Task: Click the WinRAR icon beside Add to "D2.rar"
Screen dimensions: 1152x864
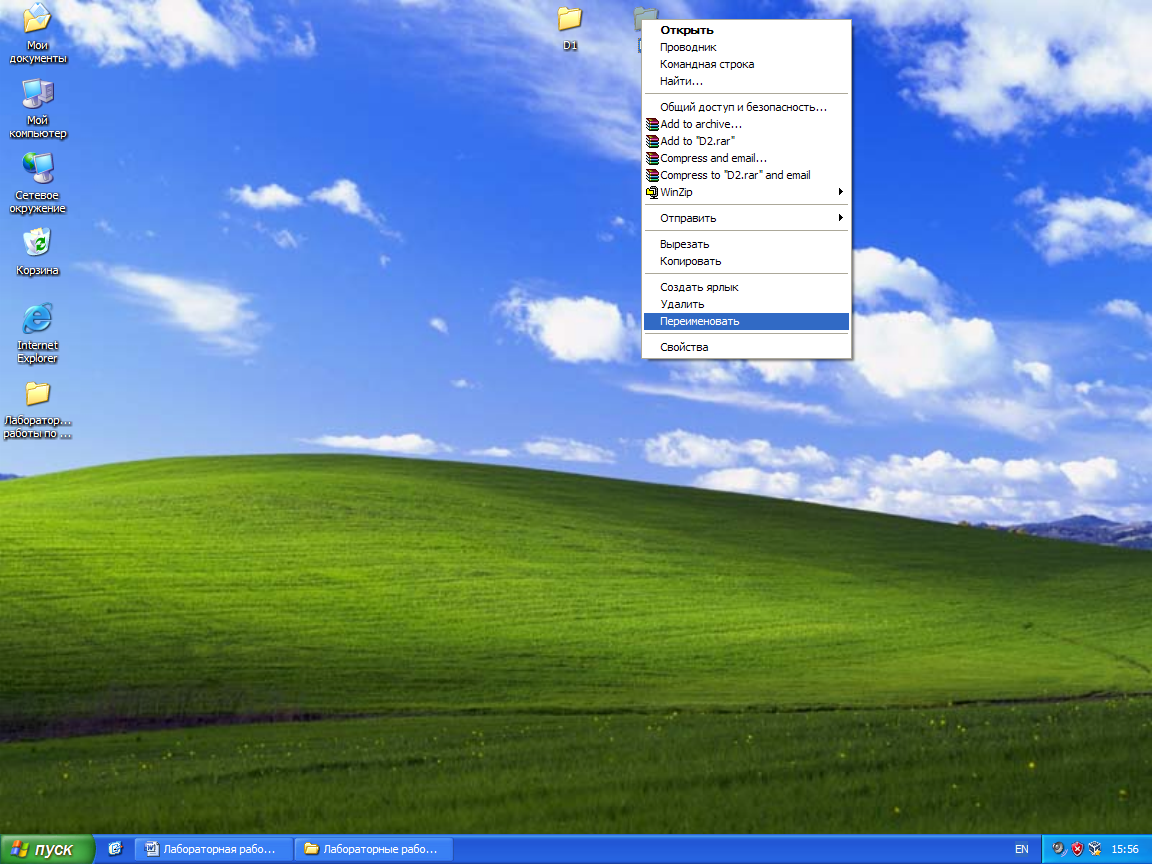Action: [x=652, y=141]
